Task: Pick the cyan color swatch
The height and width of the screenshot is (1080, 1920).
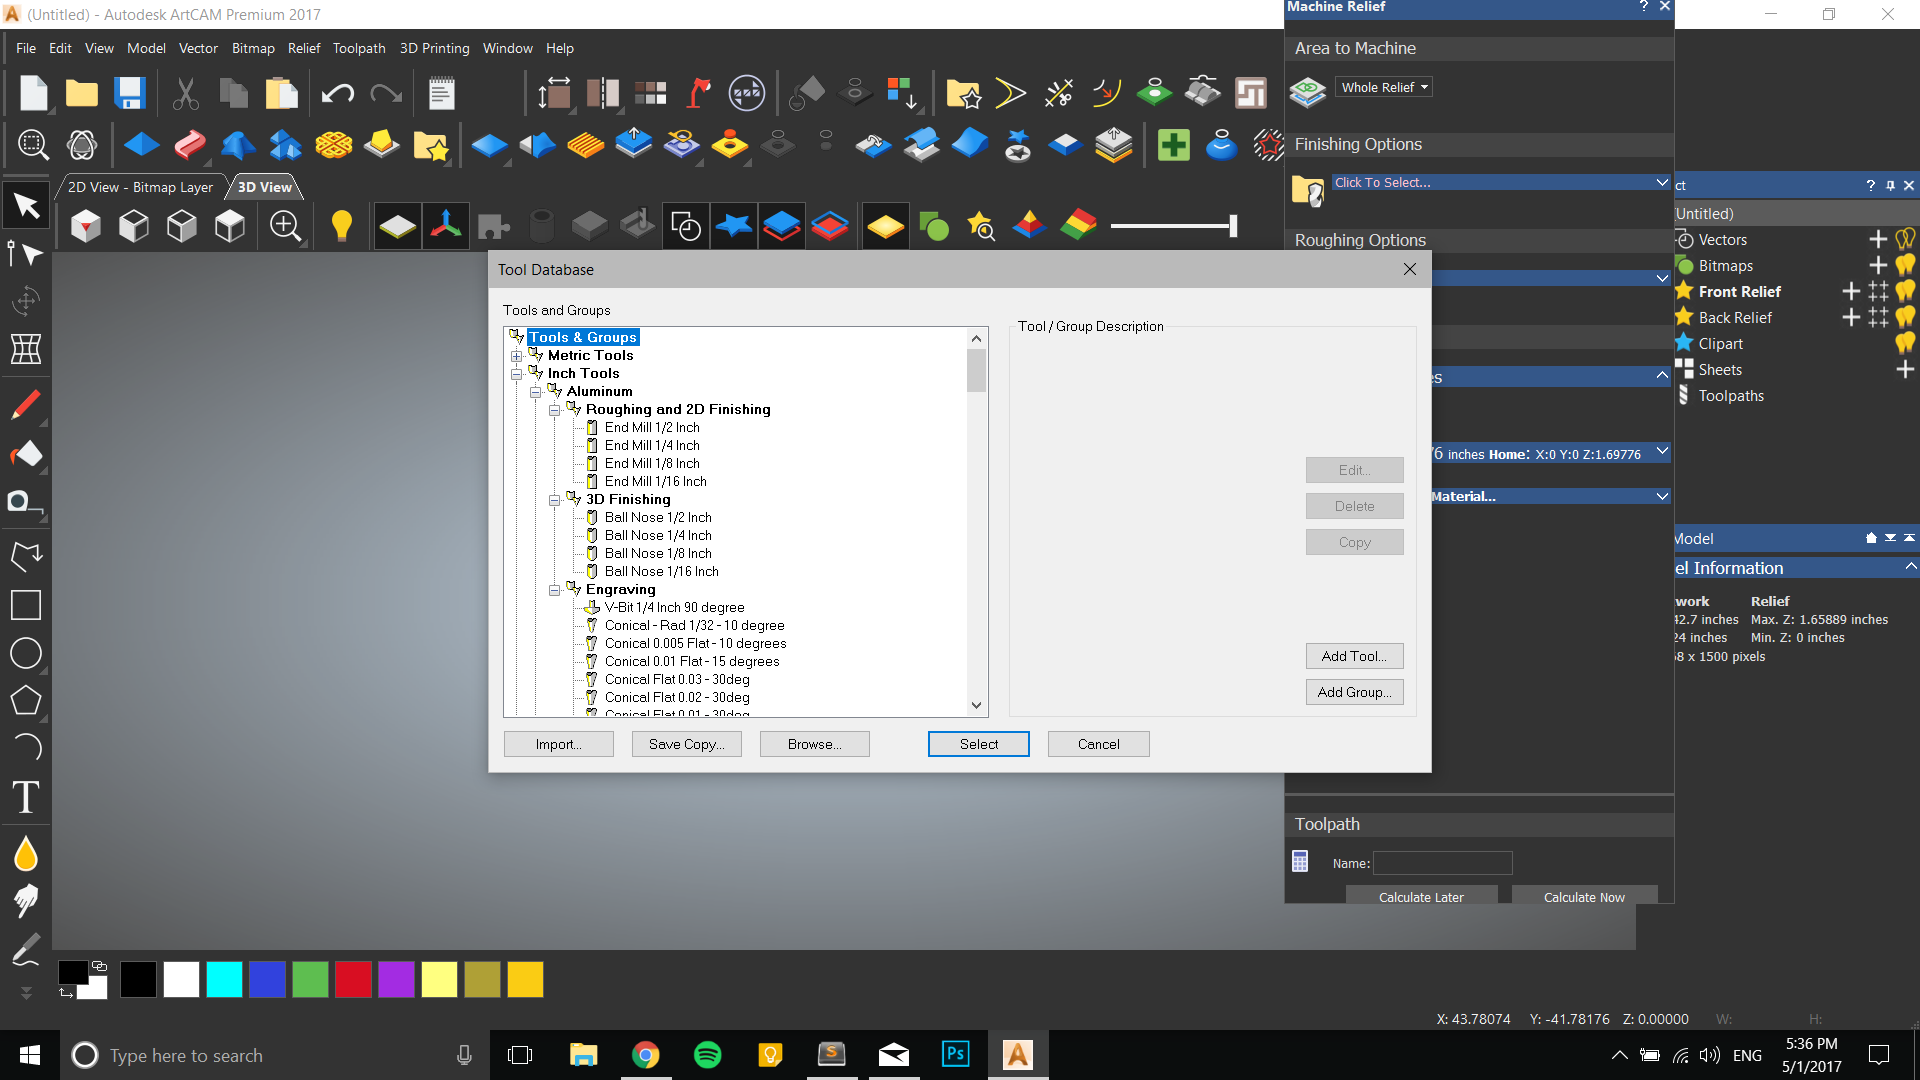Action: point(224,979)
